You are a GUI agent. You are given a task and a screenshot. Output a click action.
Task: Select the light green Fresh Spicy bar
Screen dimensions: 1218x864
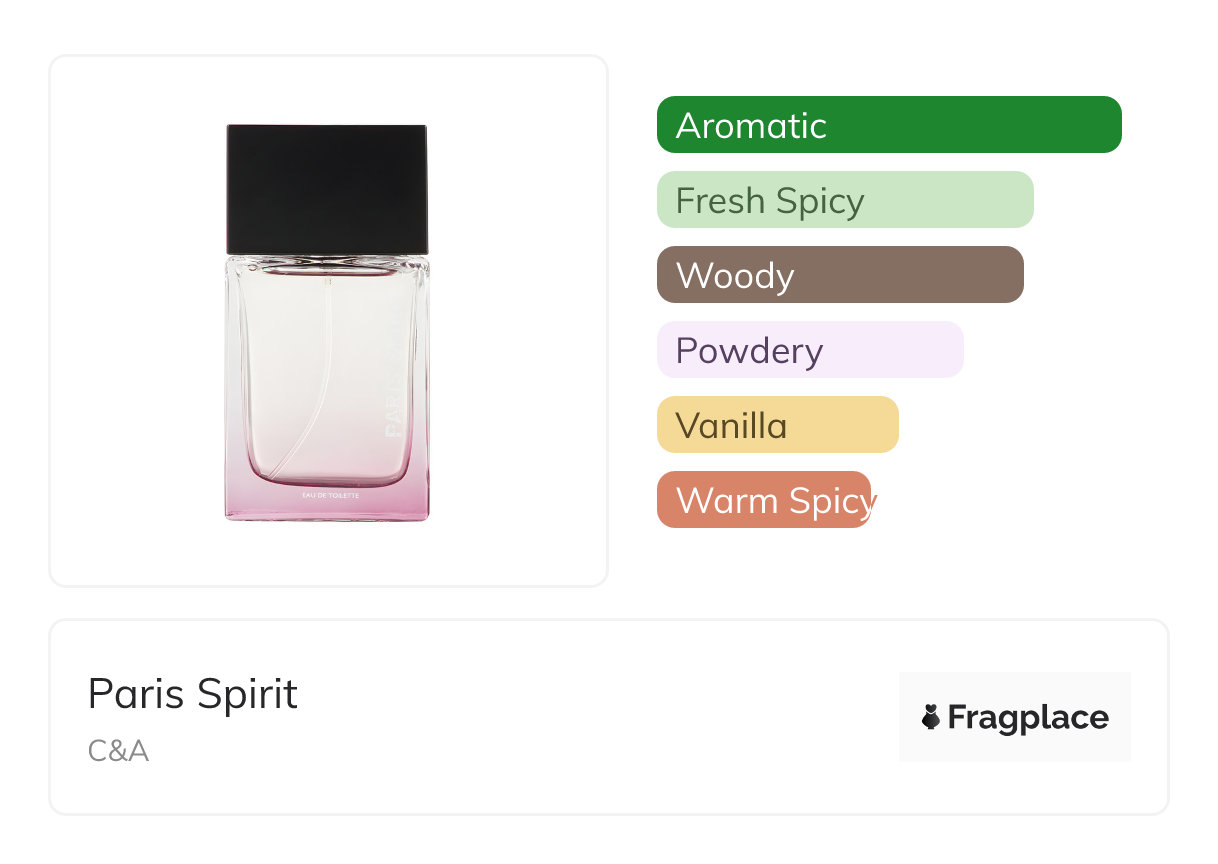point(845,200)
